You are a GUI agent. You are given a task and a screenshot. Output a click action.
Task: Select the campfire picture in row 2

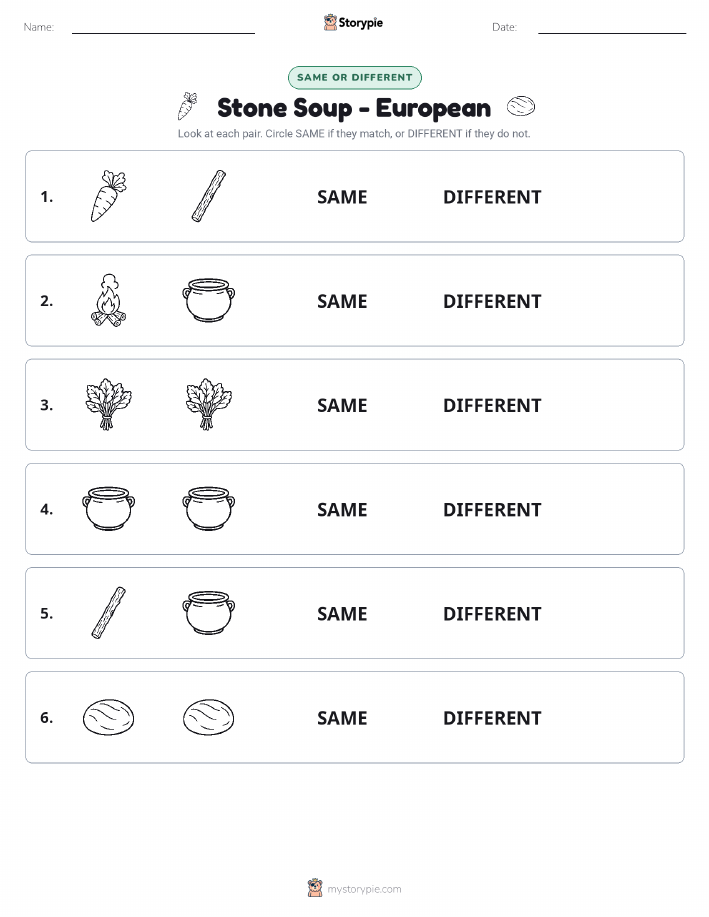pyautogui.click(x=108, y=300)
